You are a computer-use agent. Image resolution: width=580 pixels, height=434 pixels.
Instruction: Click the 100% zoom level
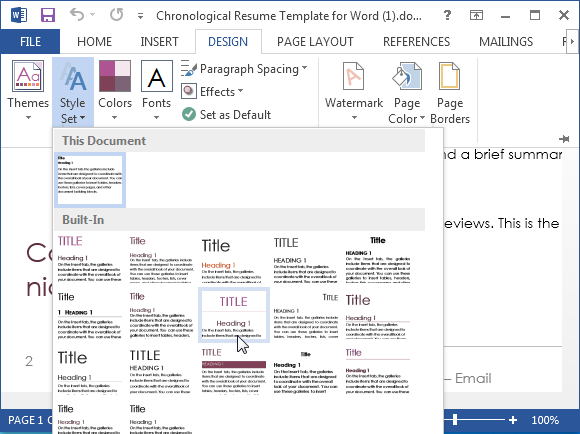(x=545, y=420)
